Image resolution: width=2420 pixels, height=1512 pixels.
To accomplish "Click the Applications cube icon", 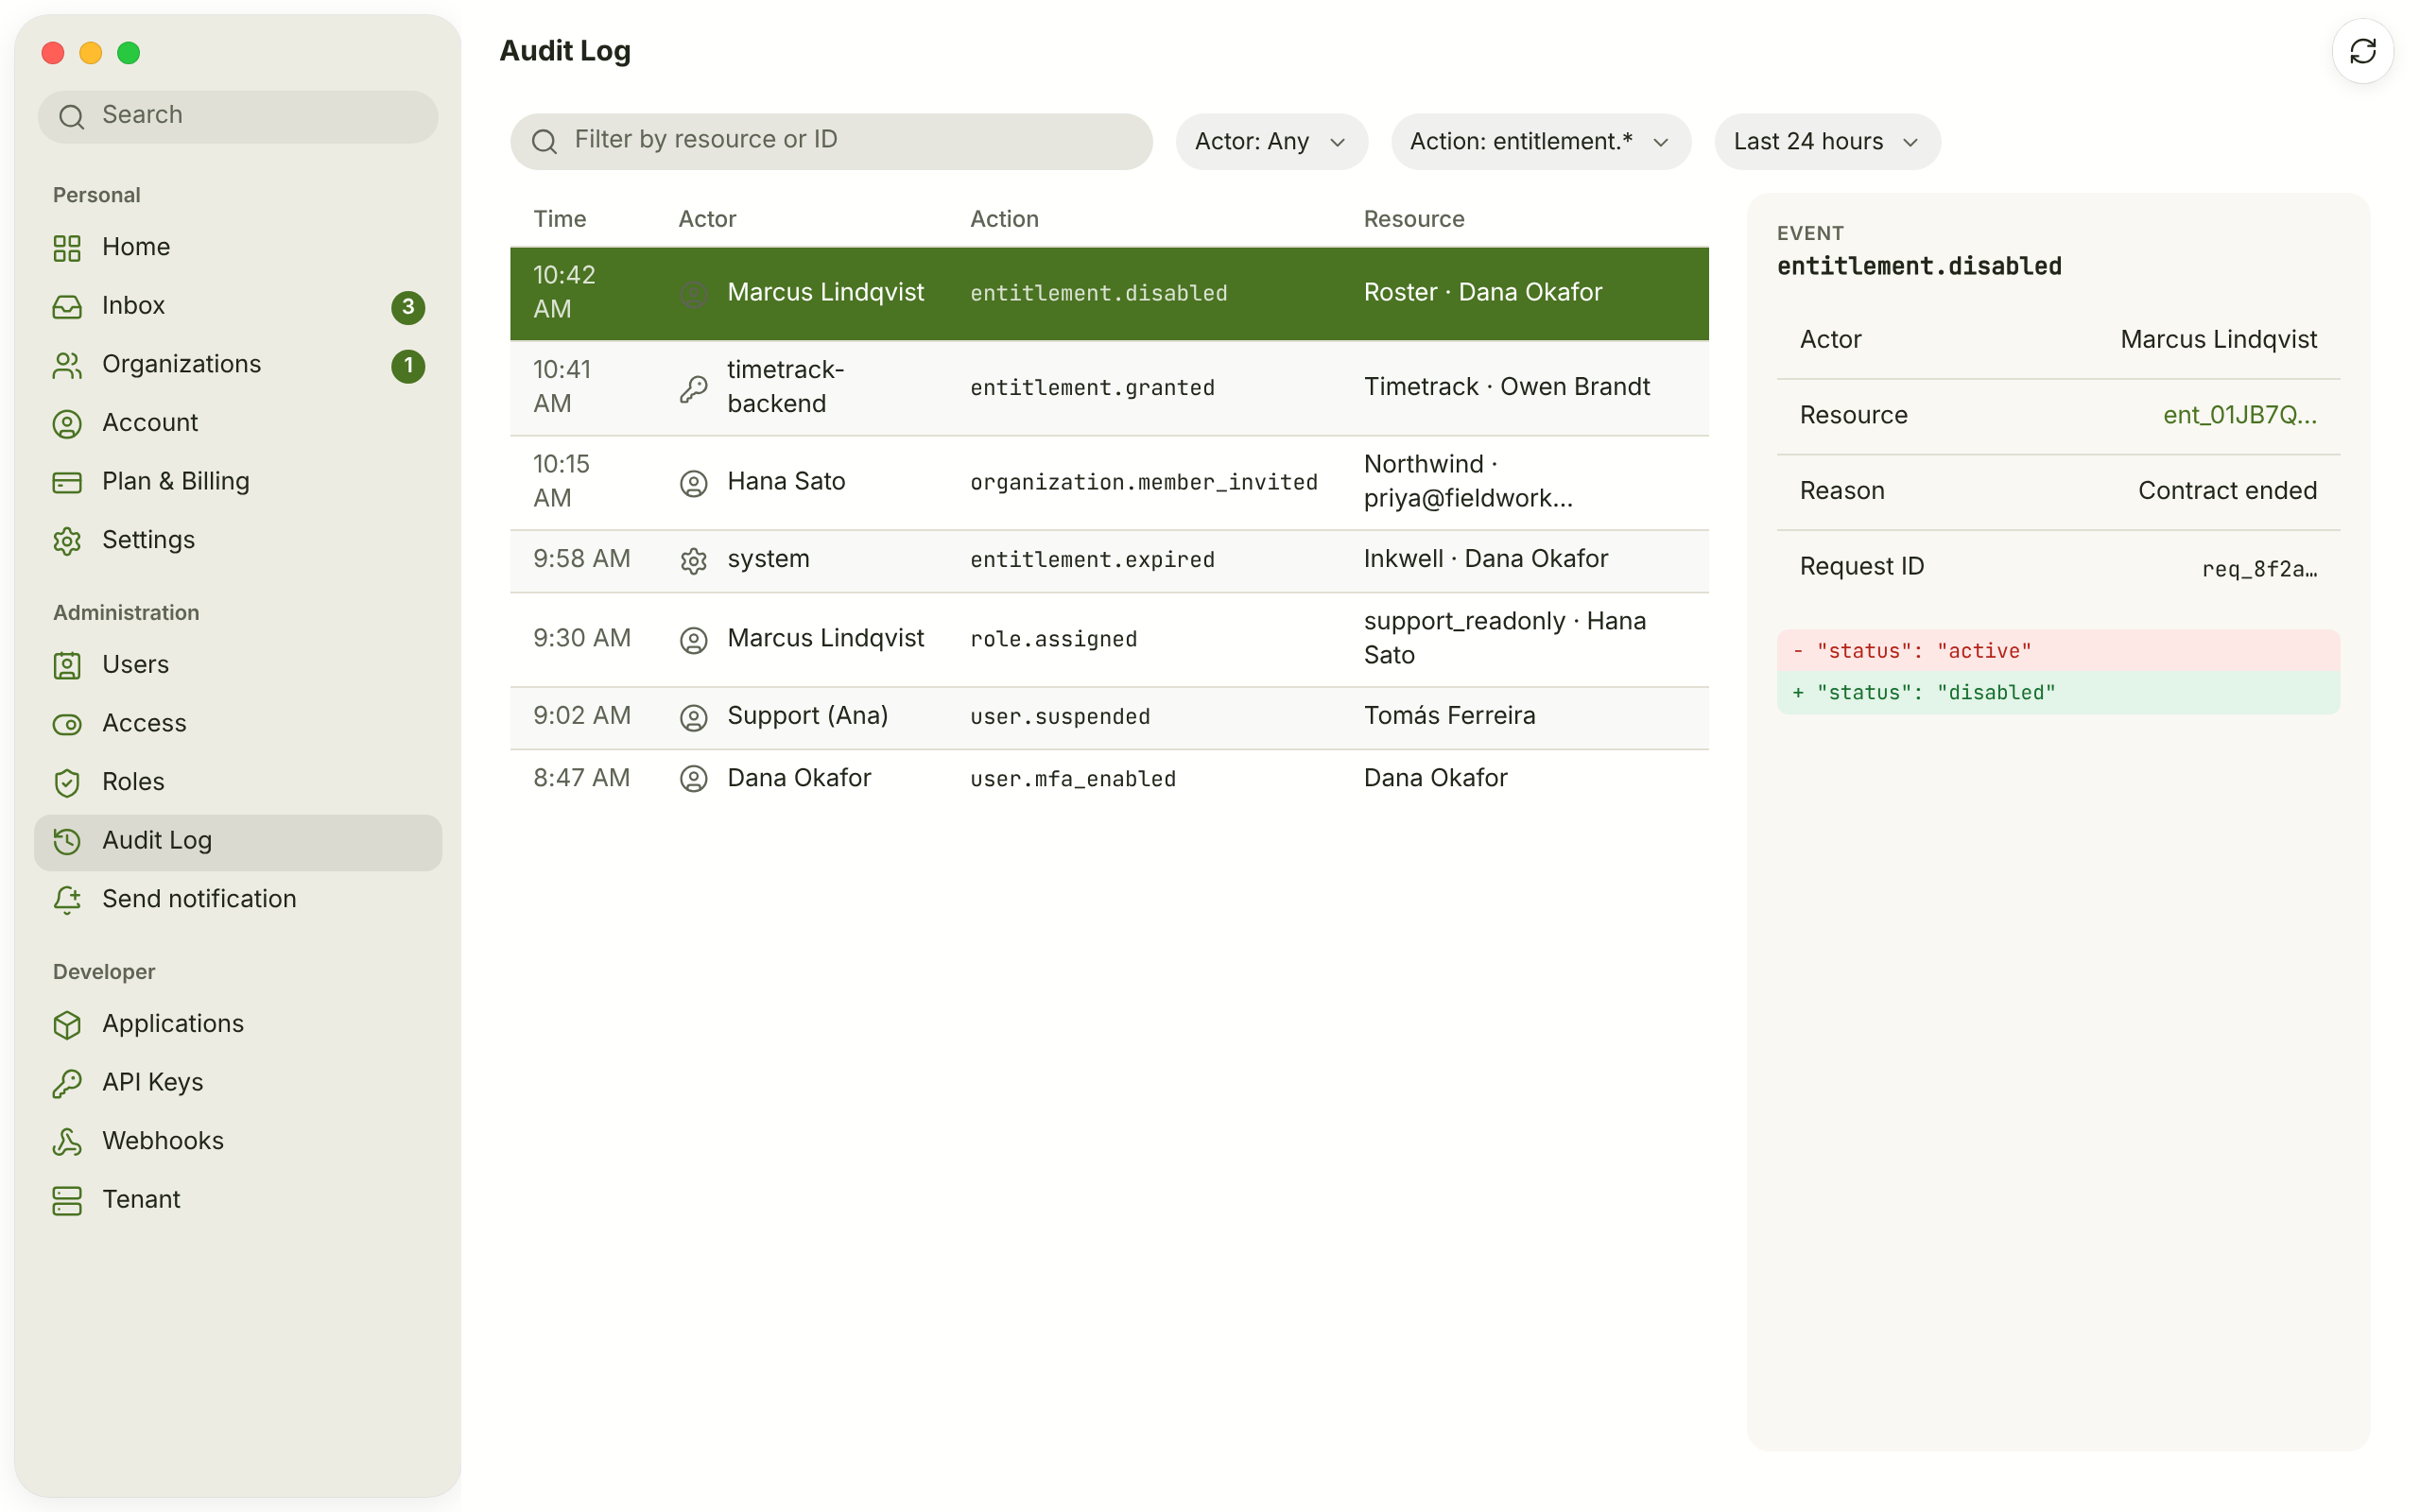I will 67,1025.
